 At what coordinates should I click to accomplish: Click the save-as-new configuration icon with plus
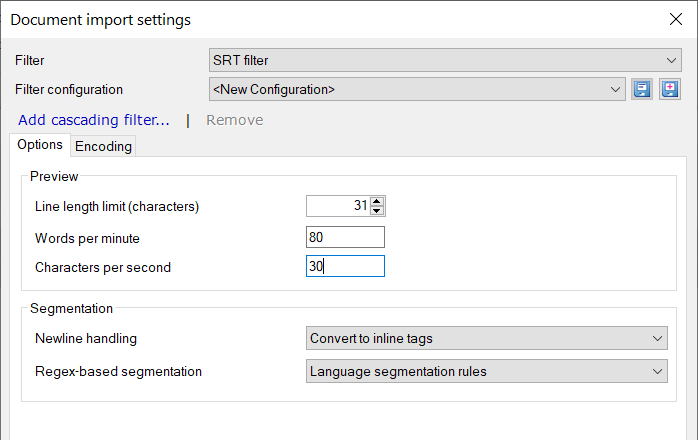669,90
